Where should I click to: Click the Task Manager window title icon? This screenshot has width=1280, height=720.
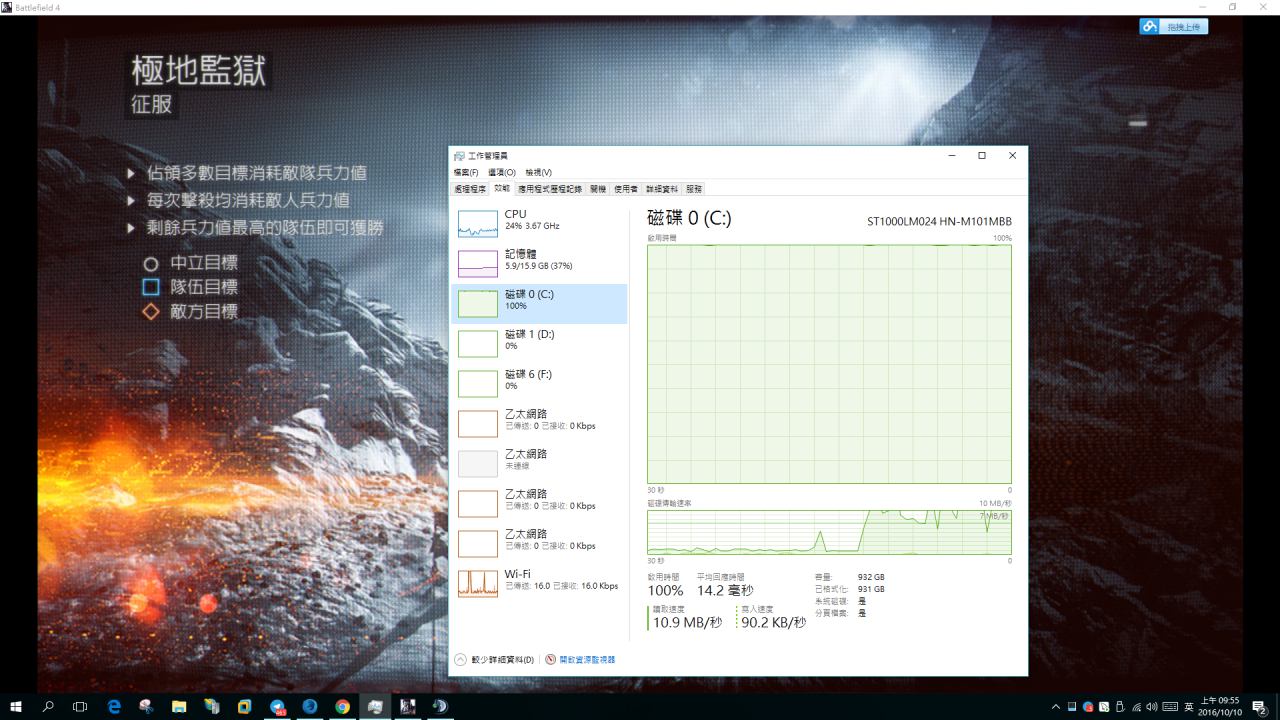(x=459, y=156)
